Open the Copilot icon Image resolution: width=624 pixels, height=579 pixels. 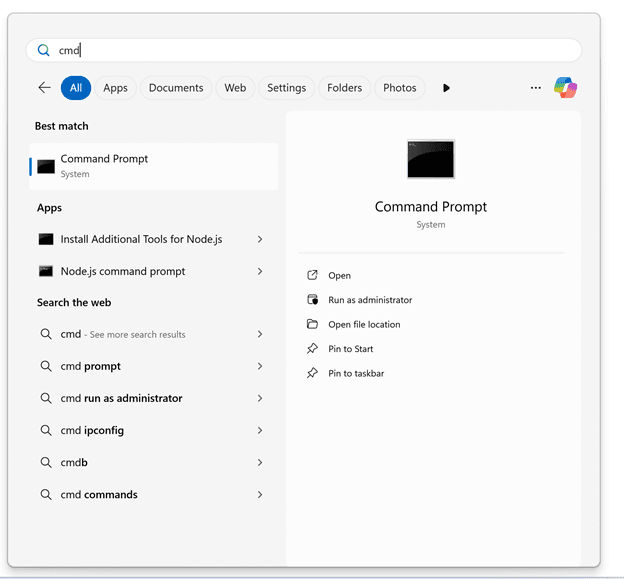[x=566, y=88]
